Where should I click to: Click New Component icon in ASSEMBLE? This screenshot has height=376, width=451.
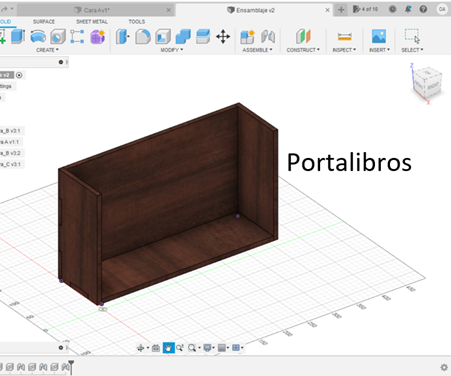(247, 36)
